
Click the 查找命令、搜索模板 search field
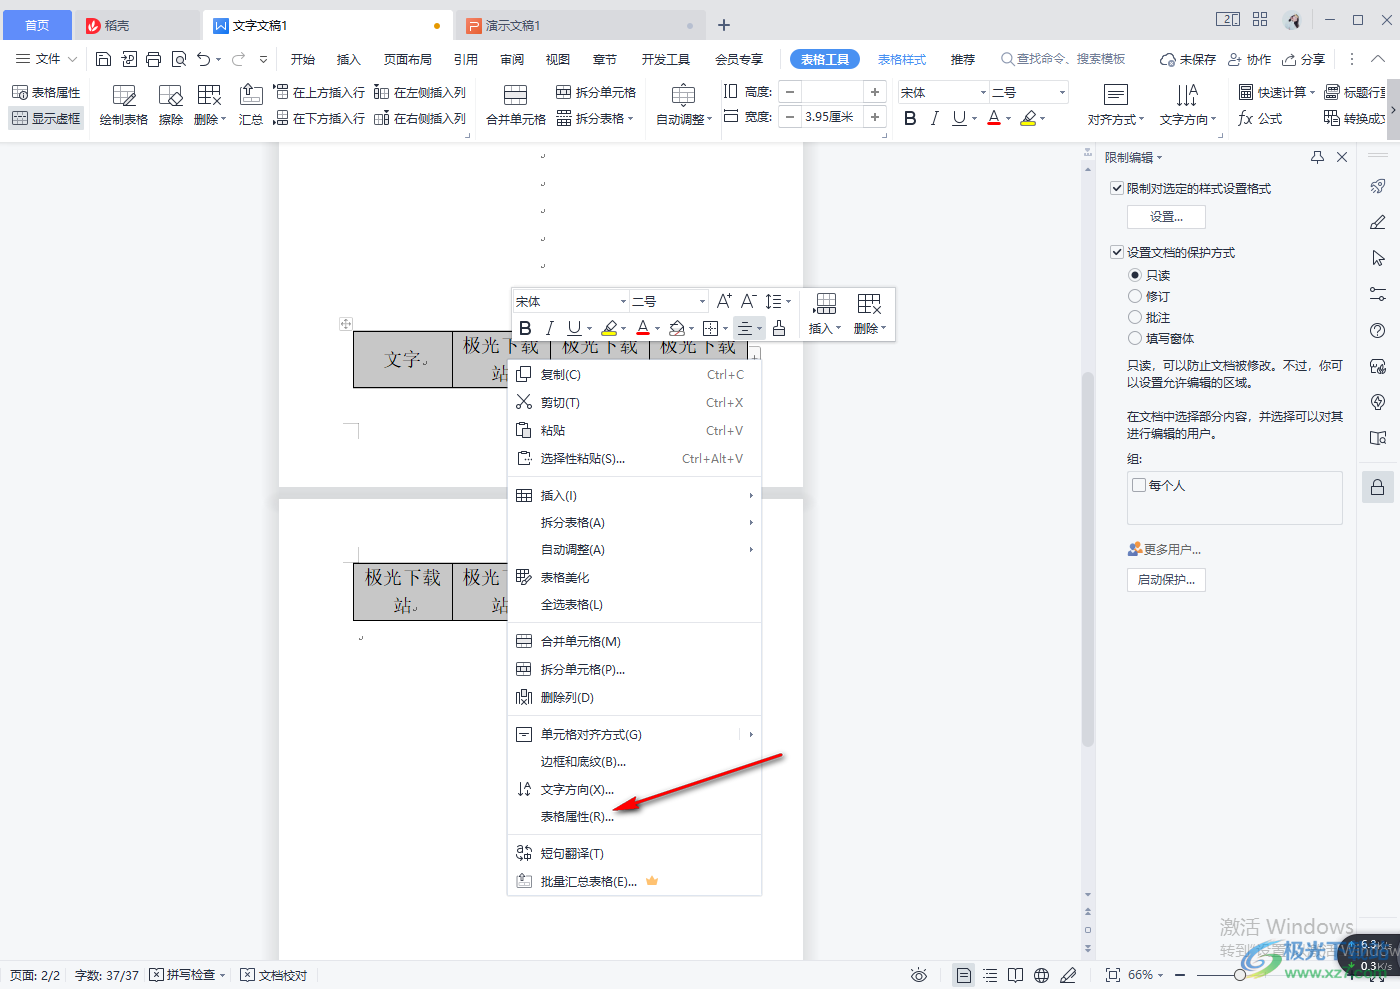click(1064, 59)
